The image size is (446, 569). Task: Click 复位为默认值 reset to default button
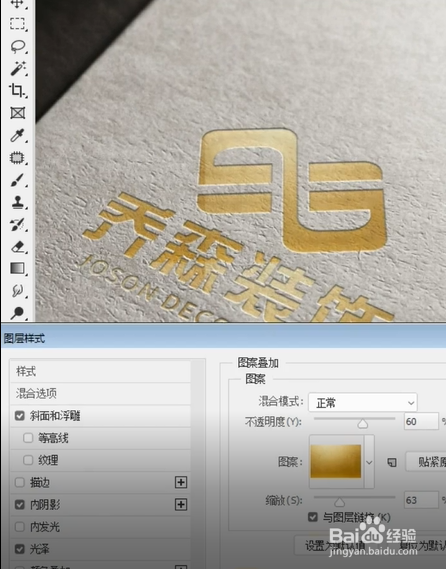421,545
